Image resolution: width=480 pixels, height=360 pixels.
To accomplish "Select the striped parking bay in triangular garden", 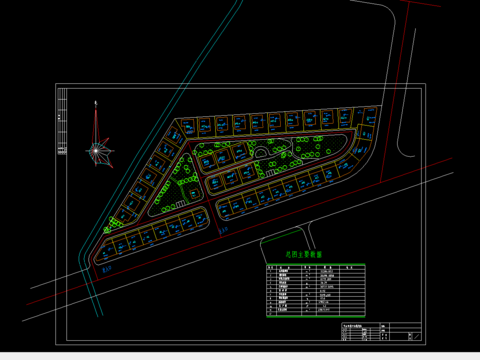I will pyautogui.click(x=180, y=204).
